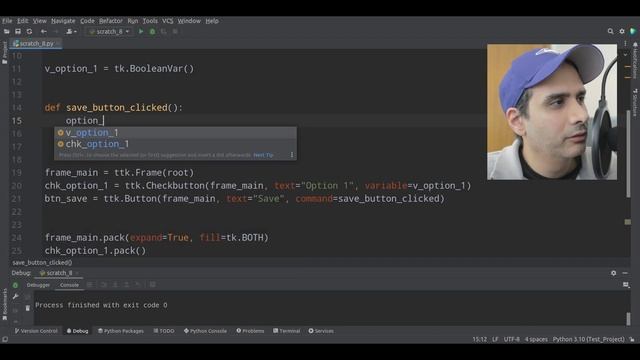
Task: Change the LF line separator setting
Action: pos(495,340)
